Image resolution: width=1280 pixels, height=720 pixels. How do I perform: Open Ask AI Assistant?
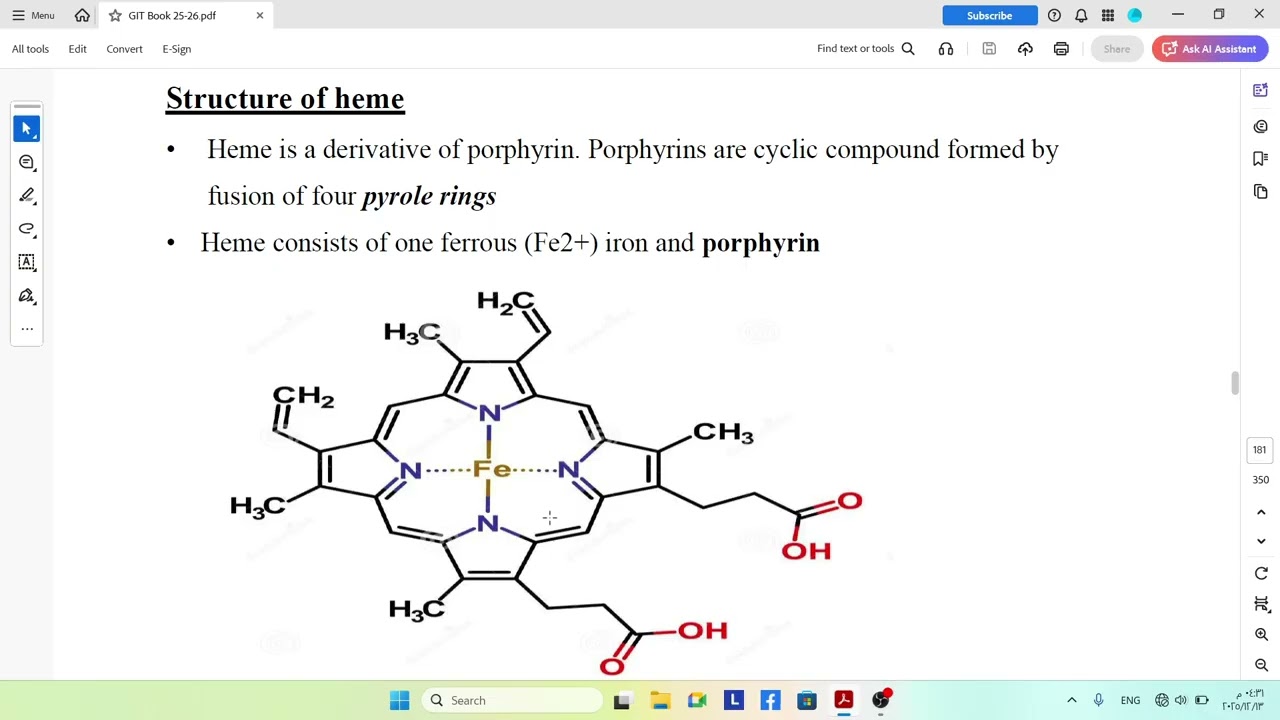pyautogui.click(x=1210, y=48)
